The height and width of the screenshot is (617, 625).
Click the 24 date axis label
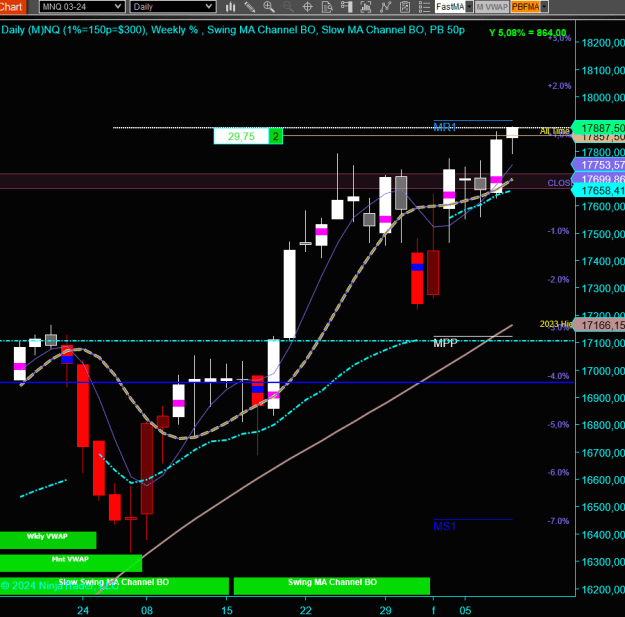click(83, 610)
